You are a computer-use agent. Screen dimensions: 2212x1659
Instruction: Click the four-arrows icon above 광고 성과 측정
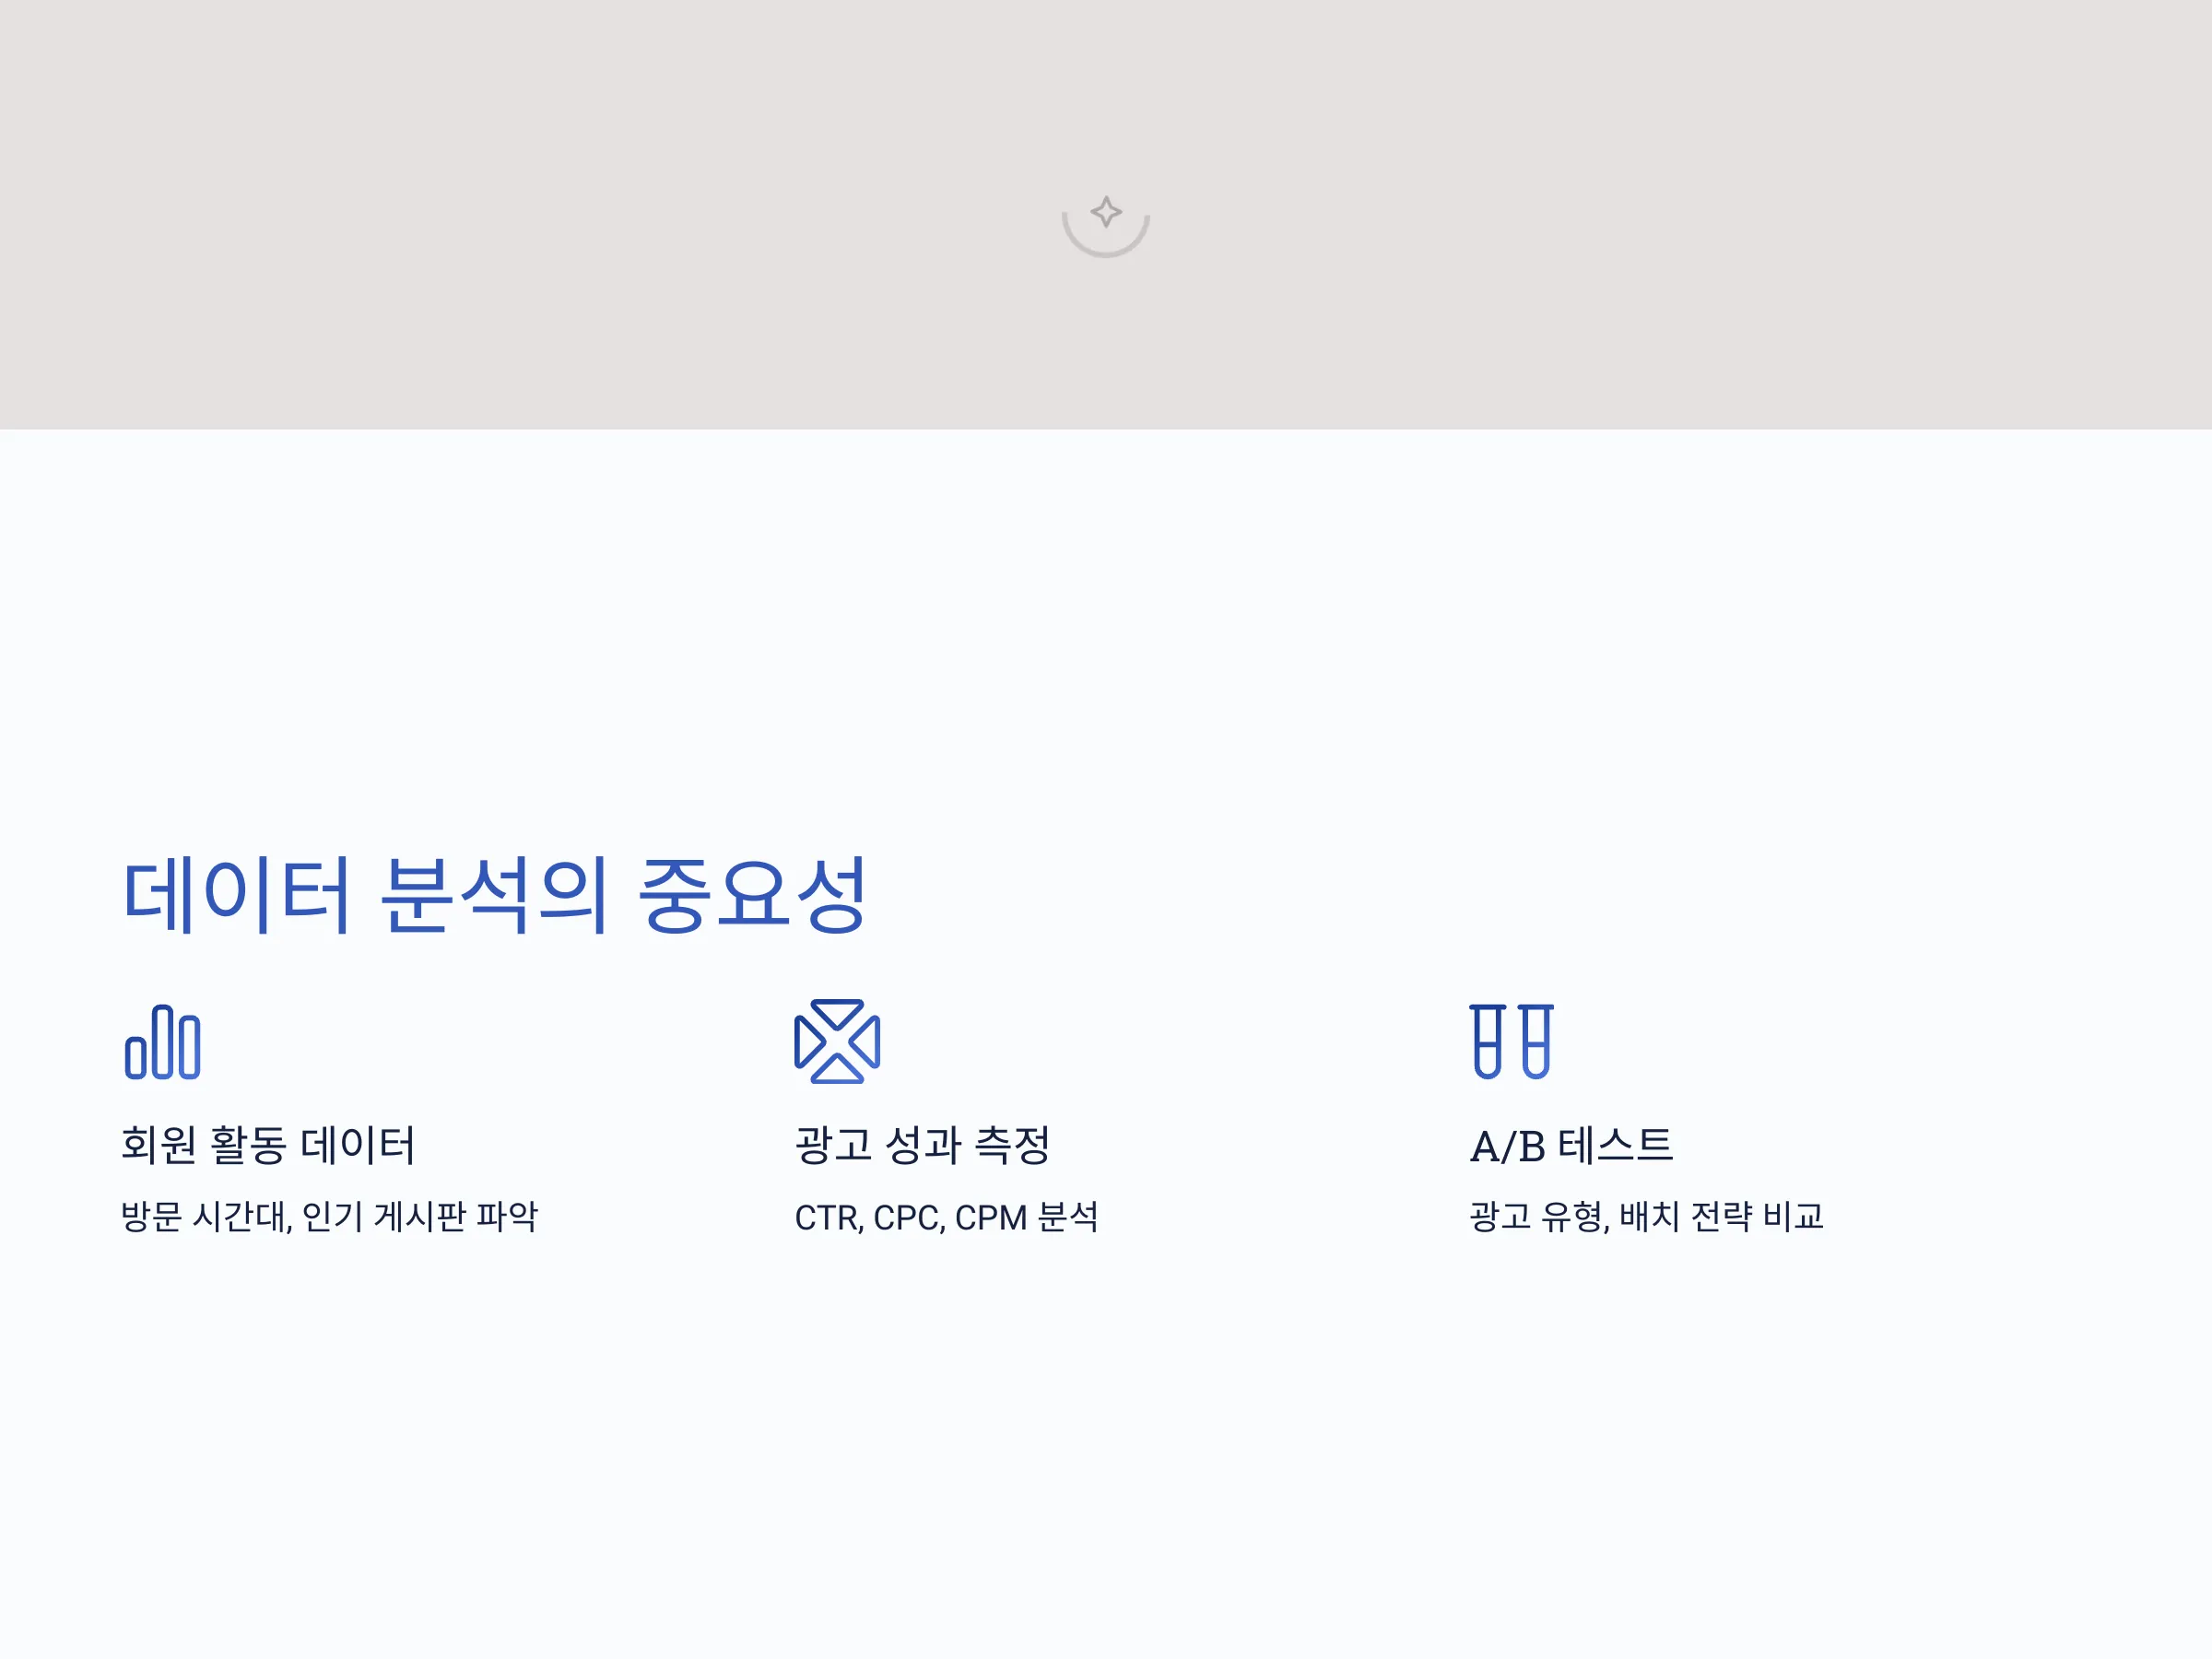(x=837, y=1041)
